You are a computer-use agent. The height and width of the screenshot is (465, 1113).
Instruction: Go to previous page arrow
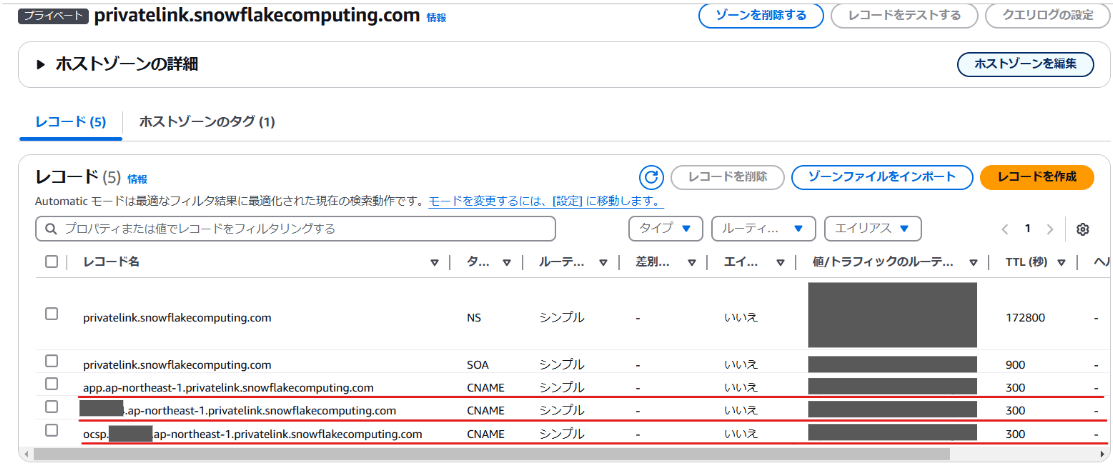coord(1005,229)
